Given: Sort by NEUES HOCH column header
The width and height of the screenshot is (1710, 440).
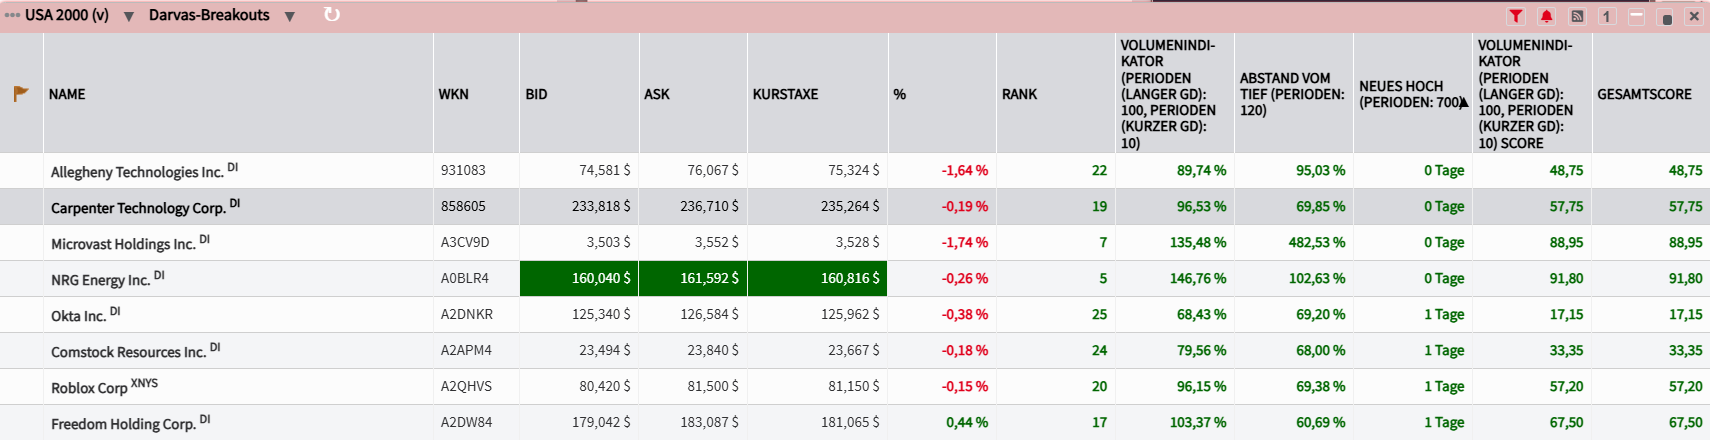Looking at the screenshot, I should (1411, 94).
